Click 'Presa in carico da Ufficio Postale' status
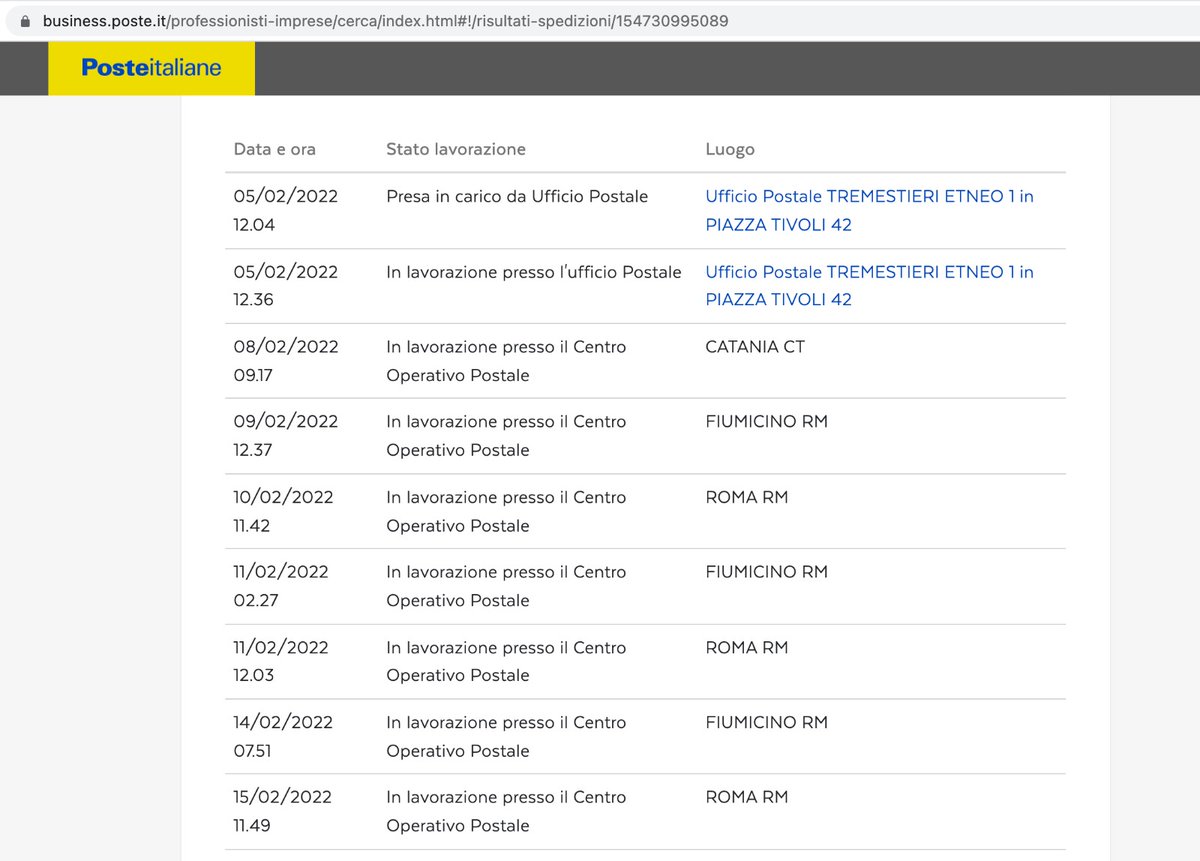 pyautogui.click(x=517, y=196)
